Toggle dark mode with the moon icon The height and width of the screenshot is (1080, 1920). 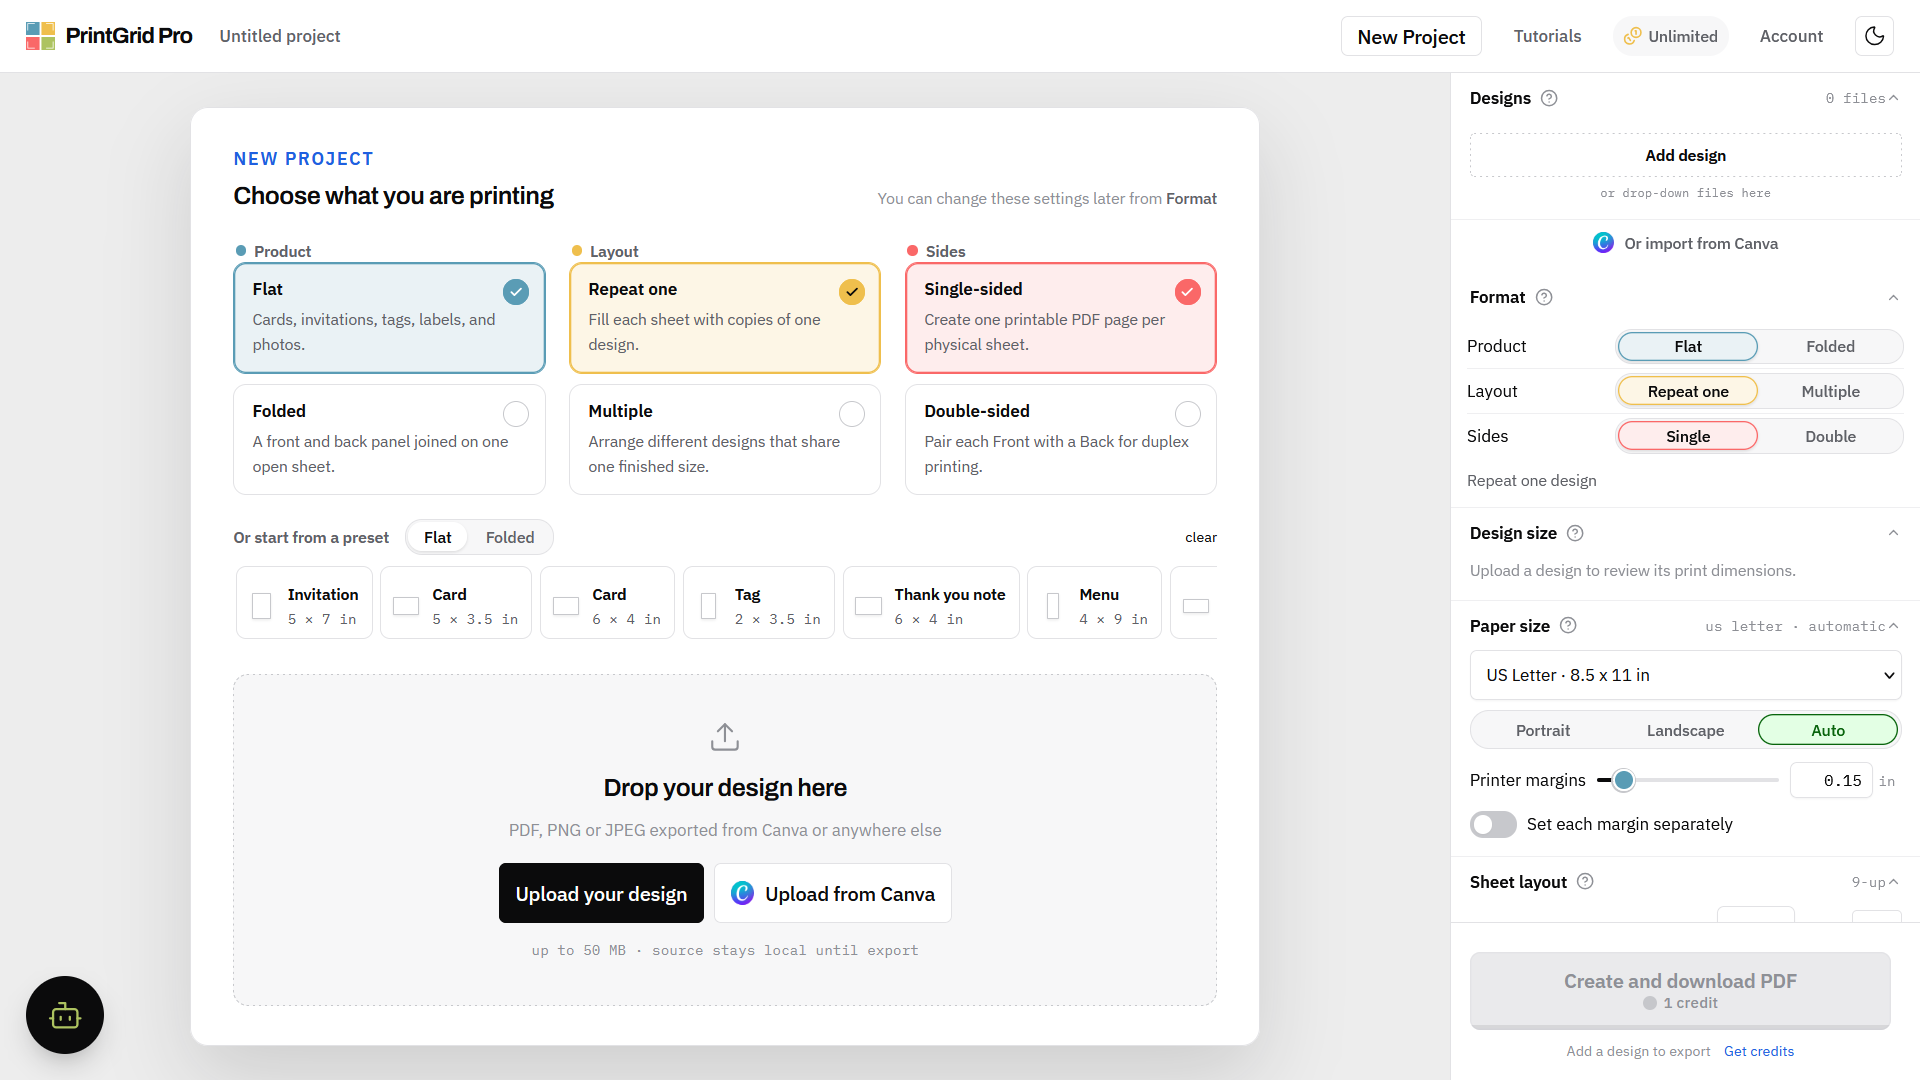tap(1875, 36)
